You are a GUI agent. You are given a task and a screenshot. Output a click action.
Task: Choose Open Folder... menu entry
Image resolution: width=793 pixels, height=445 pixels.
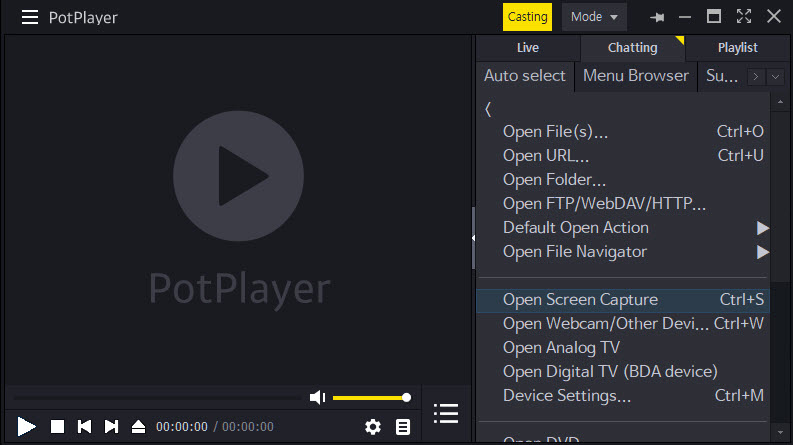(623, 180)
